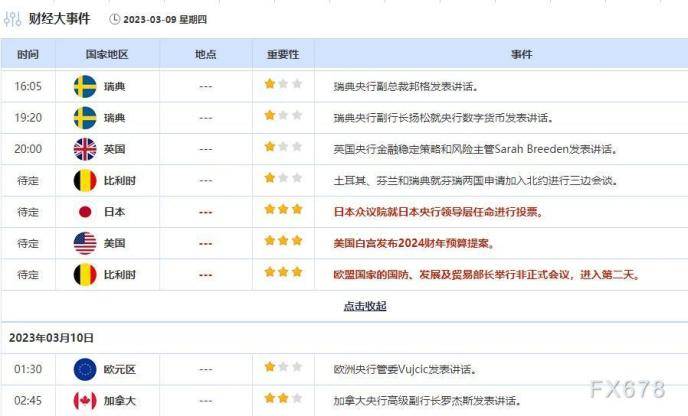
Task: Click the Canada flag in the 02:45 row
Action: [85, 401]
